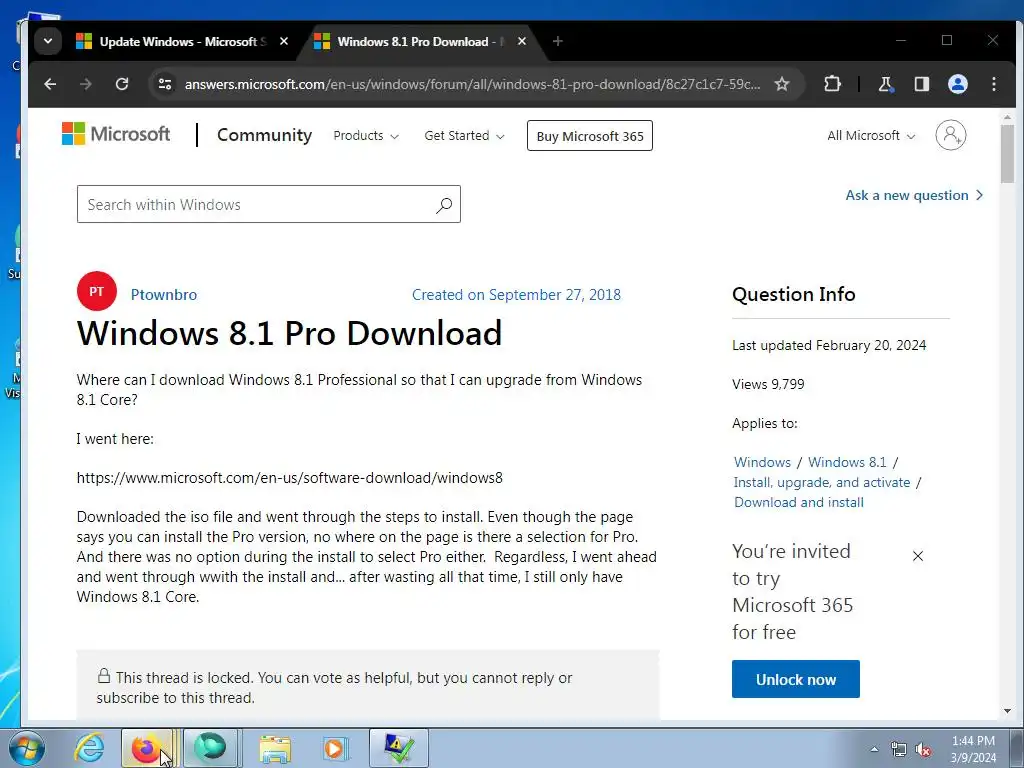Open the green browser taskbar icon
Image resolution: width=1024 pixels, height=768 pixels.
[x=210, y=748]
